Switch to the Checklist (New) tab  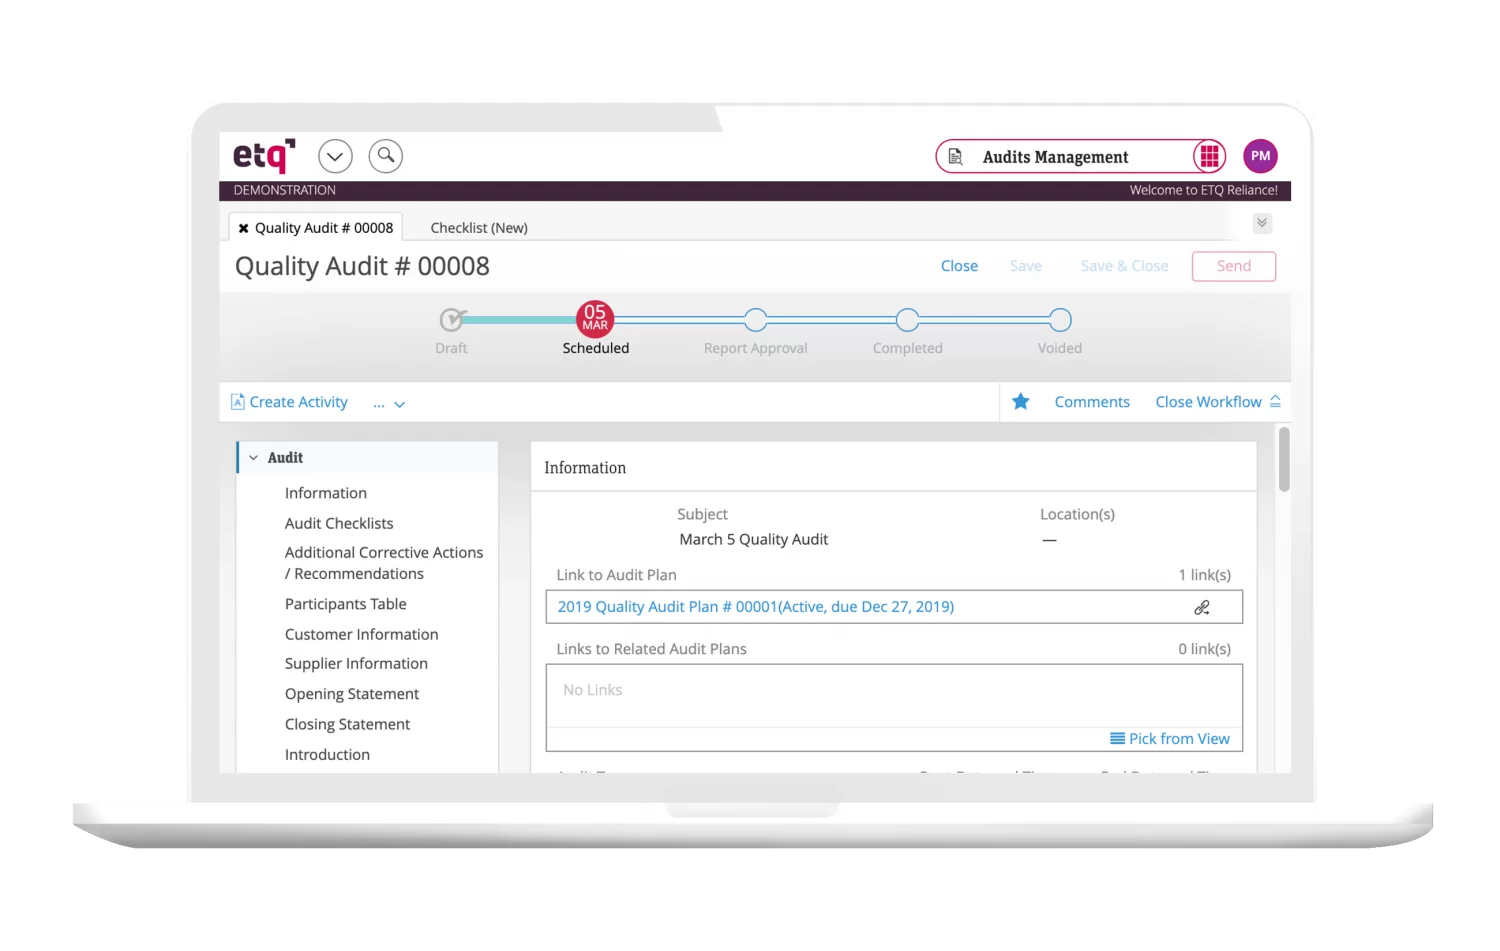pyautogui.click(x=478, y=228)
